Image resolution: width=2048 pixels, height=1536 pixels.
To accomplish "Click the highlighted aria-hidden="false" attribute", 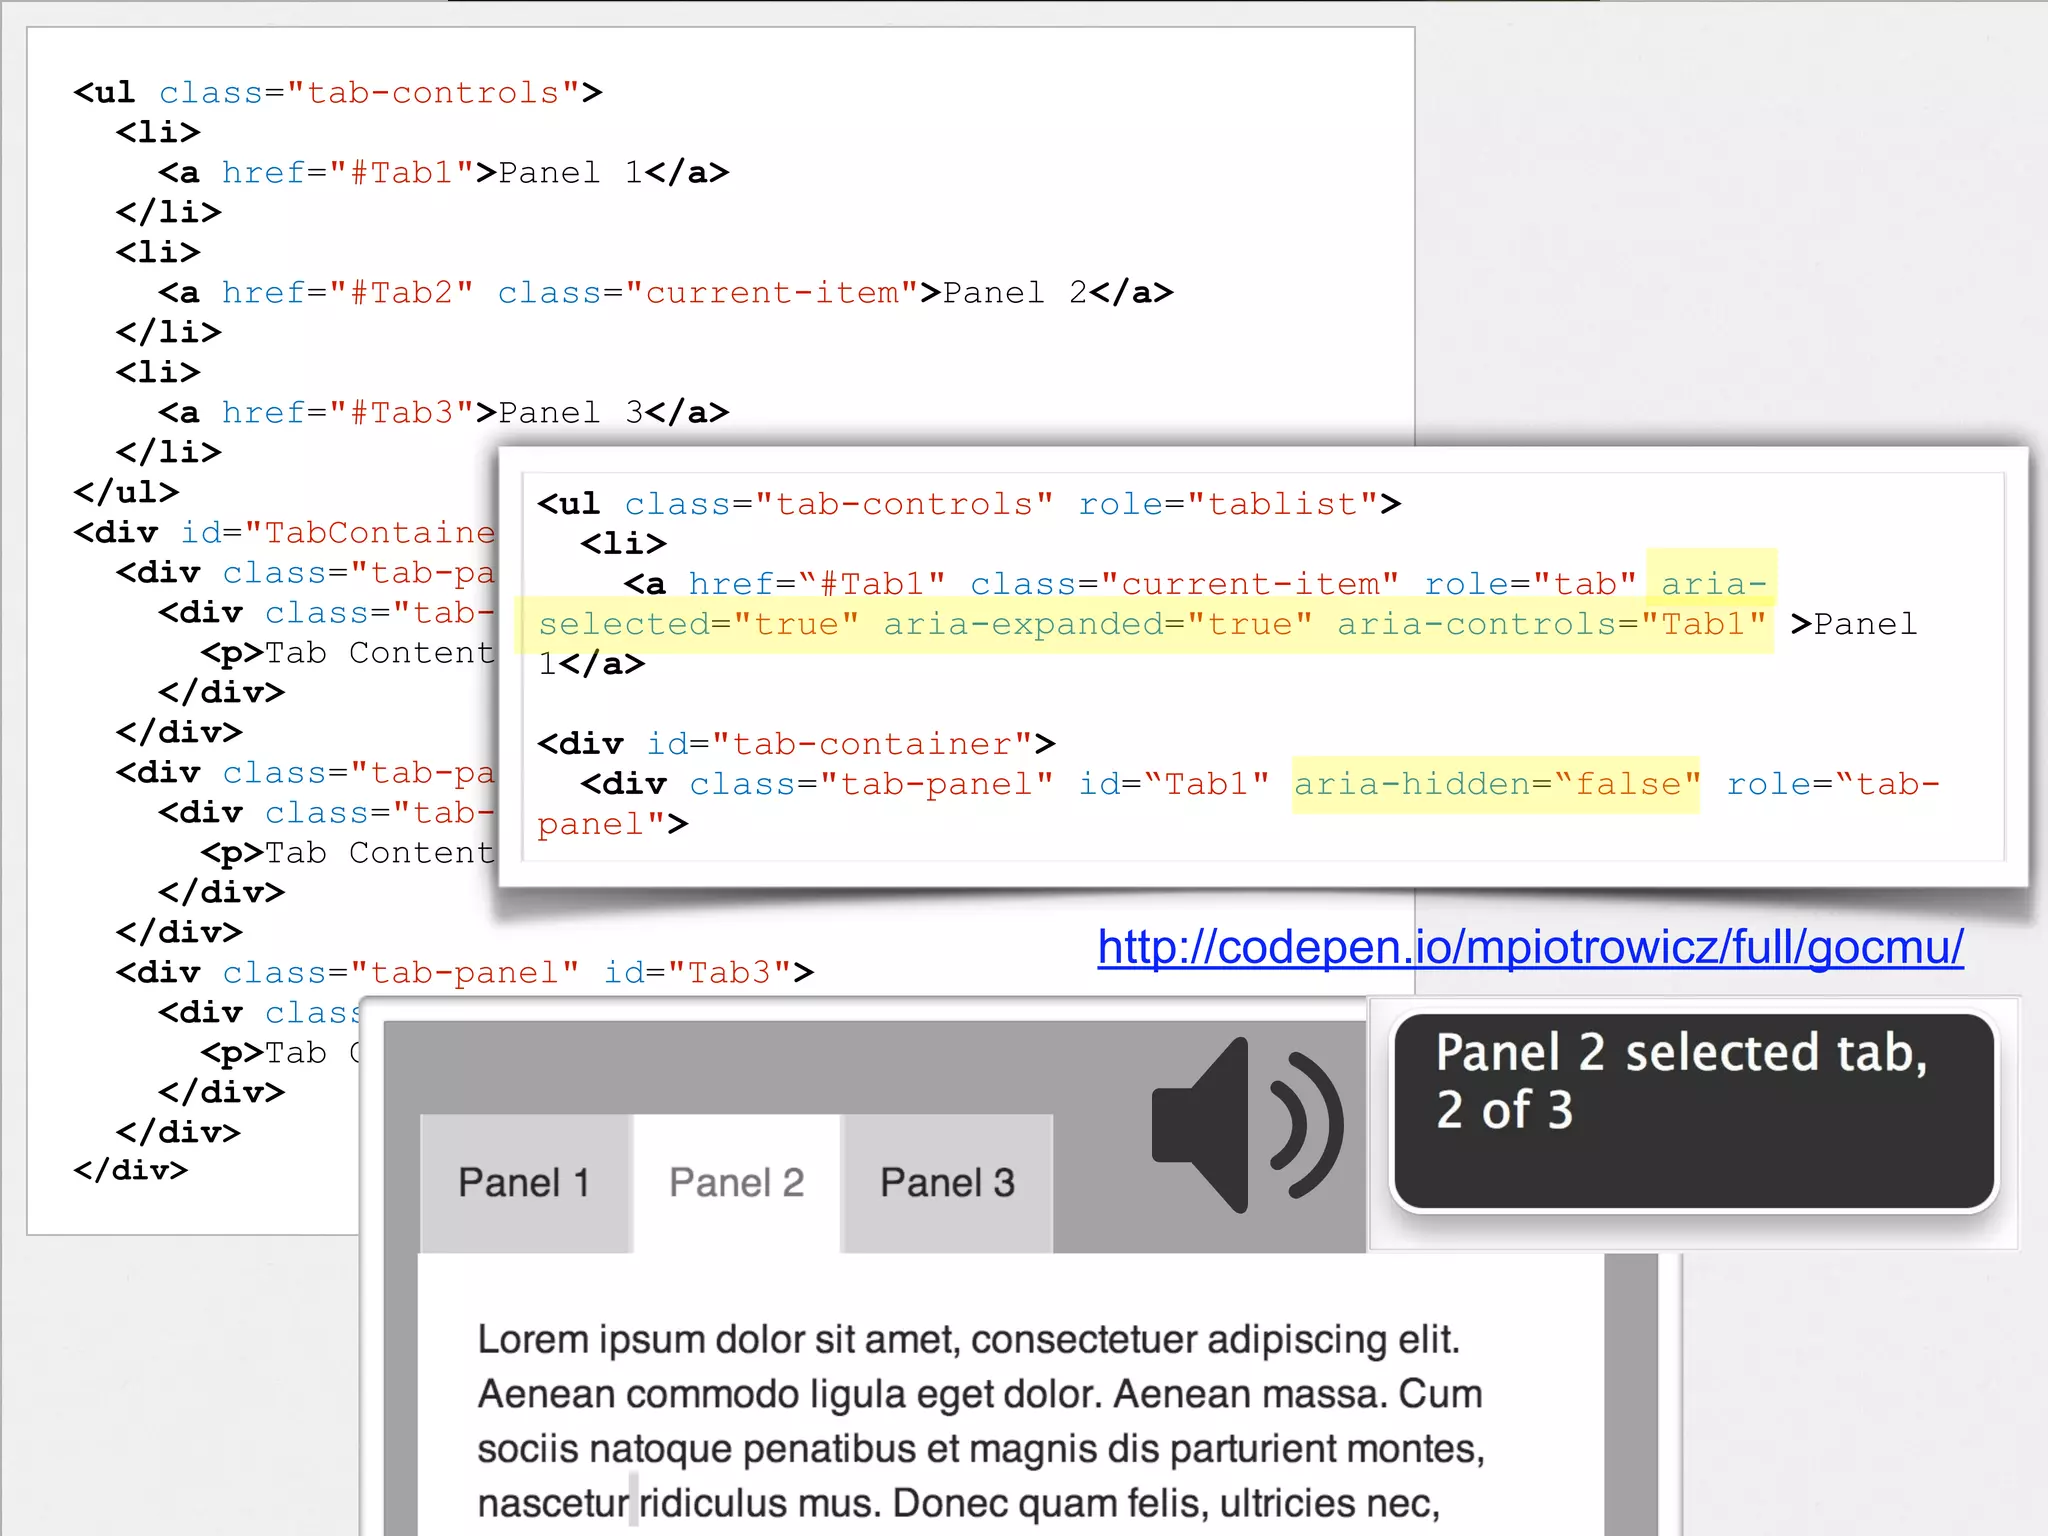I will (1496, 784).
